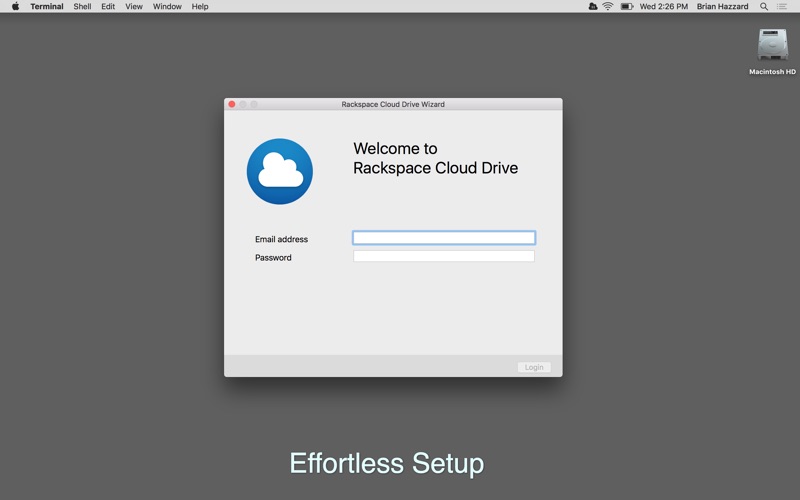The image size is (800, 500).
Task: Click the Password input field
Action: pyautogui.click(x=444, y=256)
